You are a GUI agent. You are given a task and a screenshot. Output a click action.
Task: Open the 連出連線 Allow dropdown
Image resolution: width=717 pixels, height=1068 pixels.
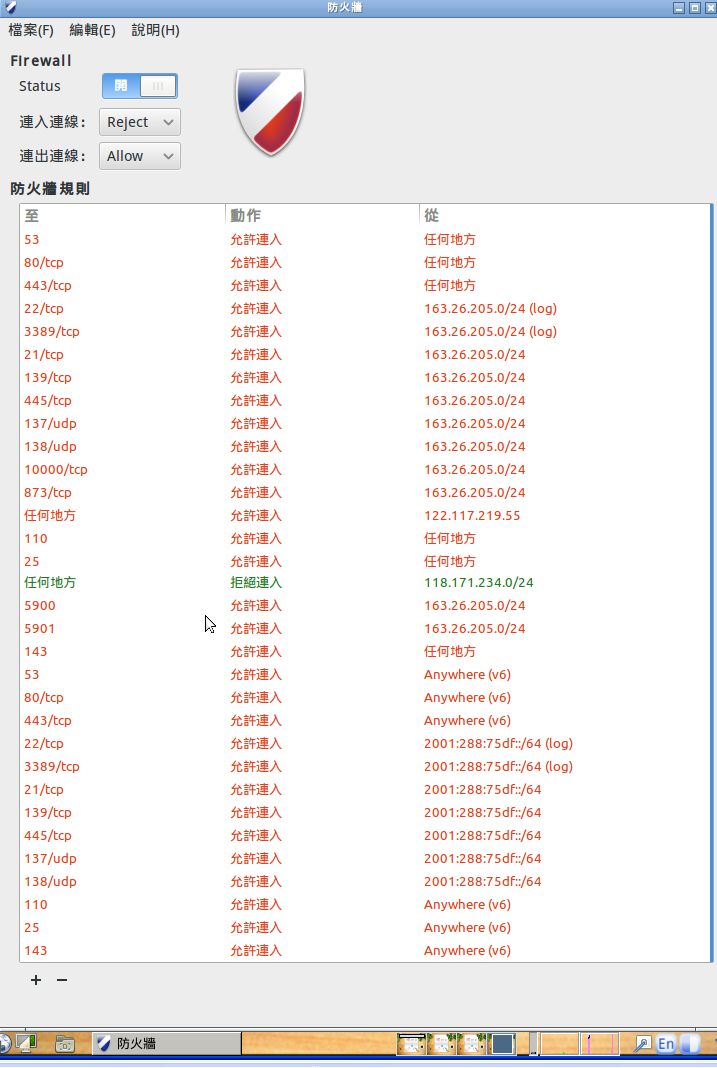[140, 156]
